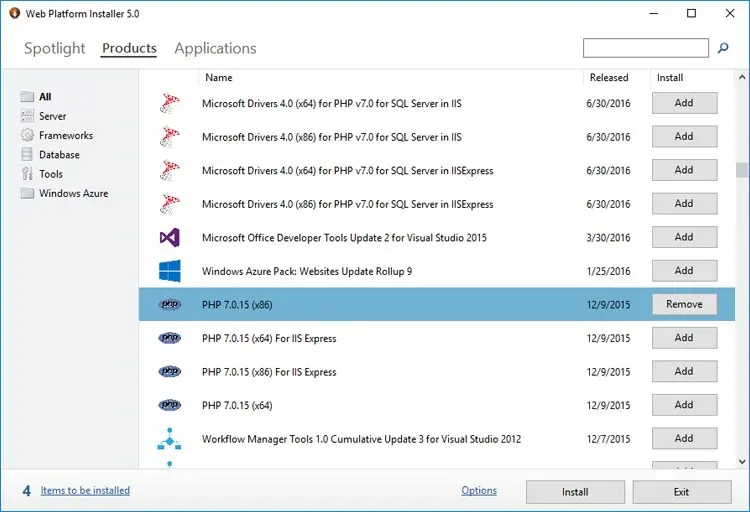The width and height of the screenshot is (750, 512).
Task: Click the Drivers 4.0 (x86) for IIS icon
Action: 169,137
